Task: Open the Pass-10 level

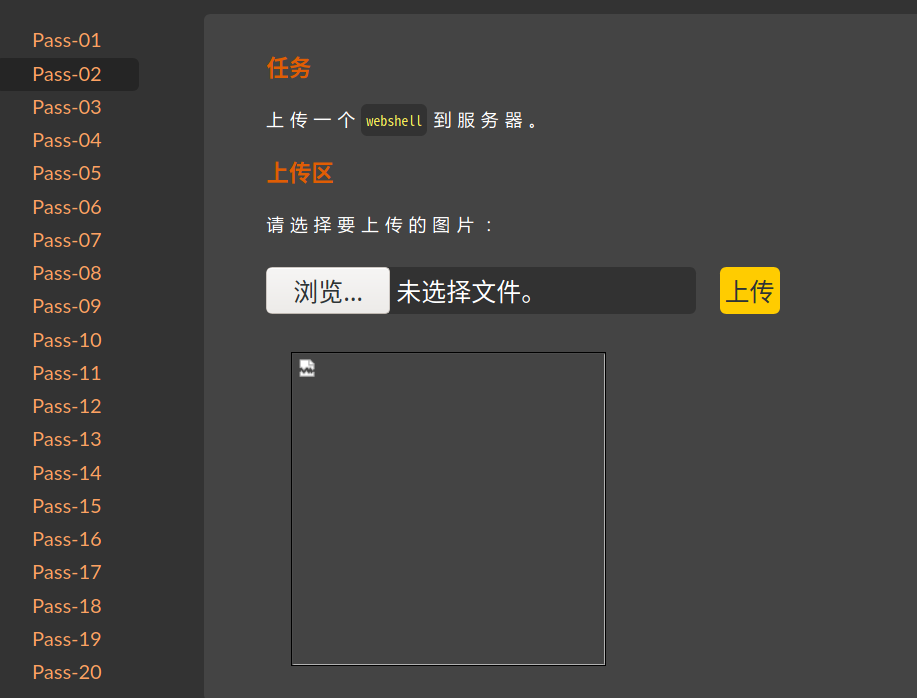Action: point(66,339)
